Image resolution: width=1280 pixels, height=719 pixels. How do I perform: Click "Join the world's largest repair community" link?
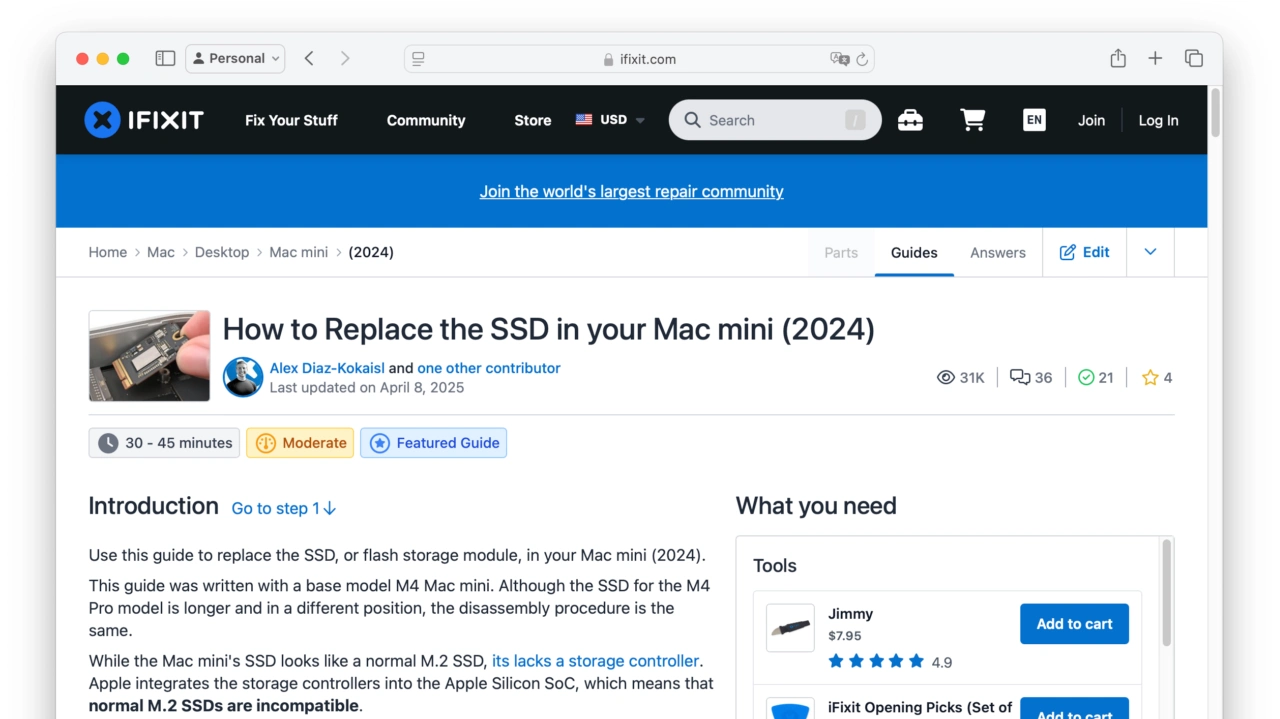click(631, 192)
